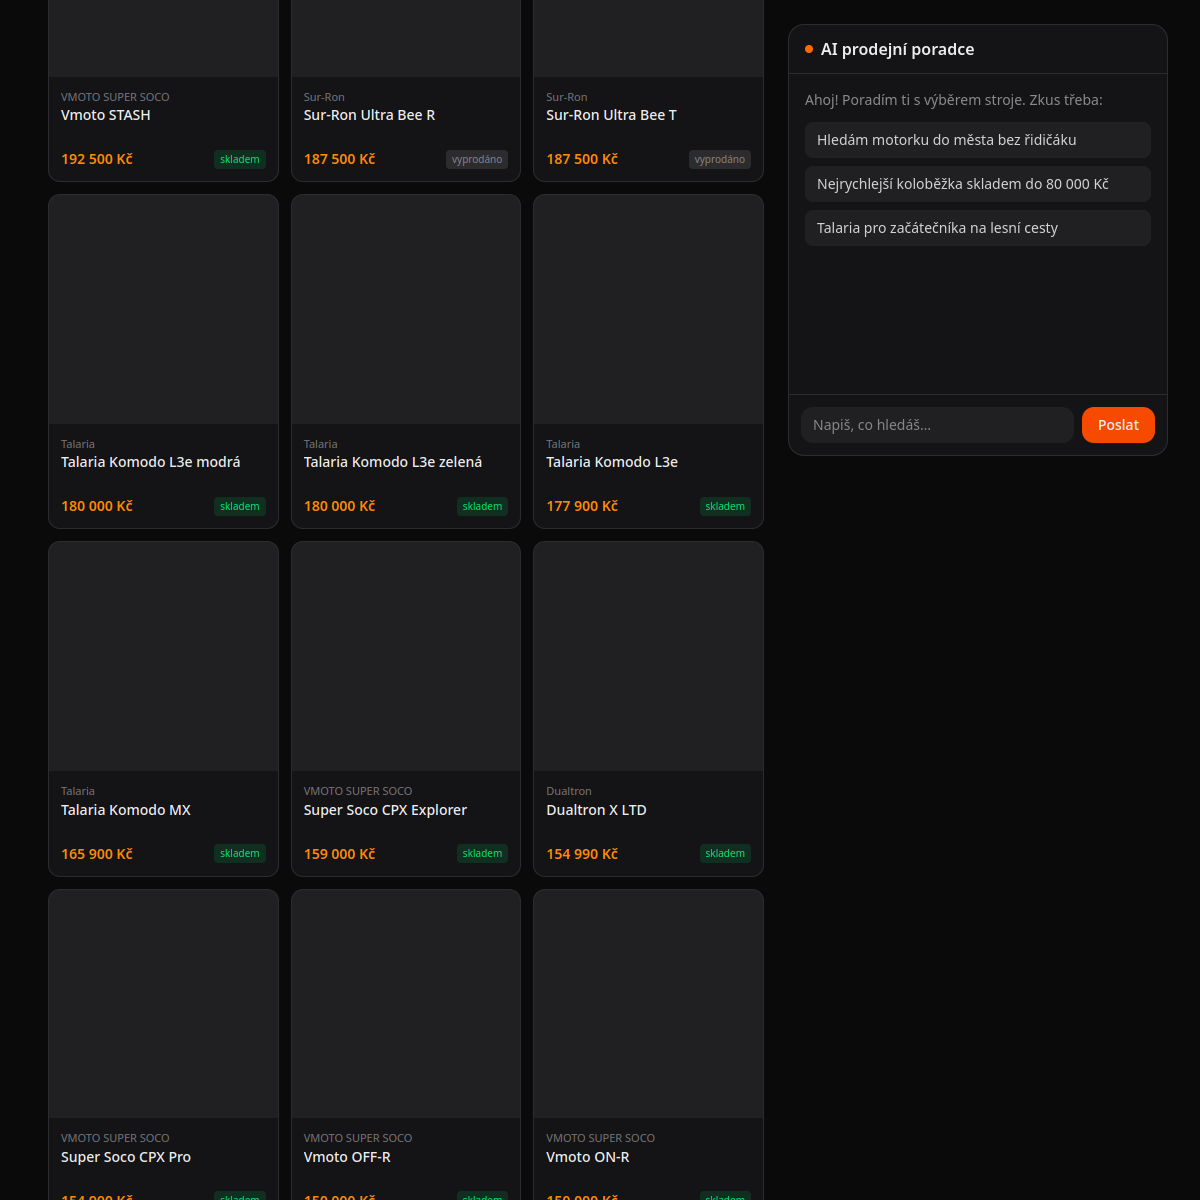
Task: Open the Vmoto STASH product title
Action: (106, 115)
